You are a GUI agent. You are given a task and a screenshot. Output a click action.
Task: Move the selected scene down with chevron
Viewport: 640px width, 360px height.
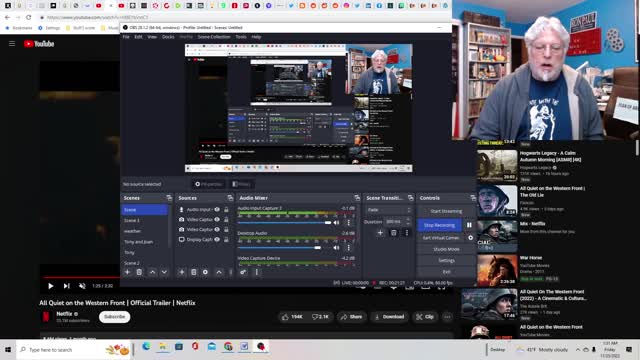pyautogui.click(x=164, y=272)
